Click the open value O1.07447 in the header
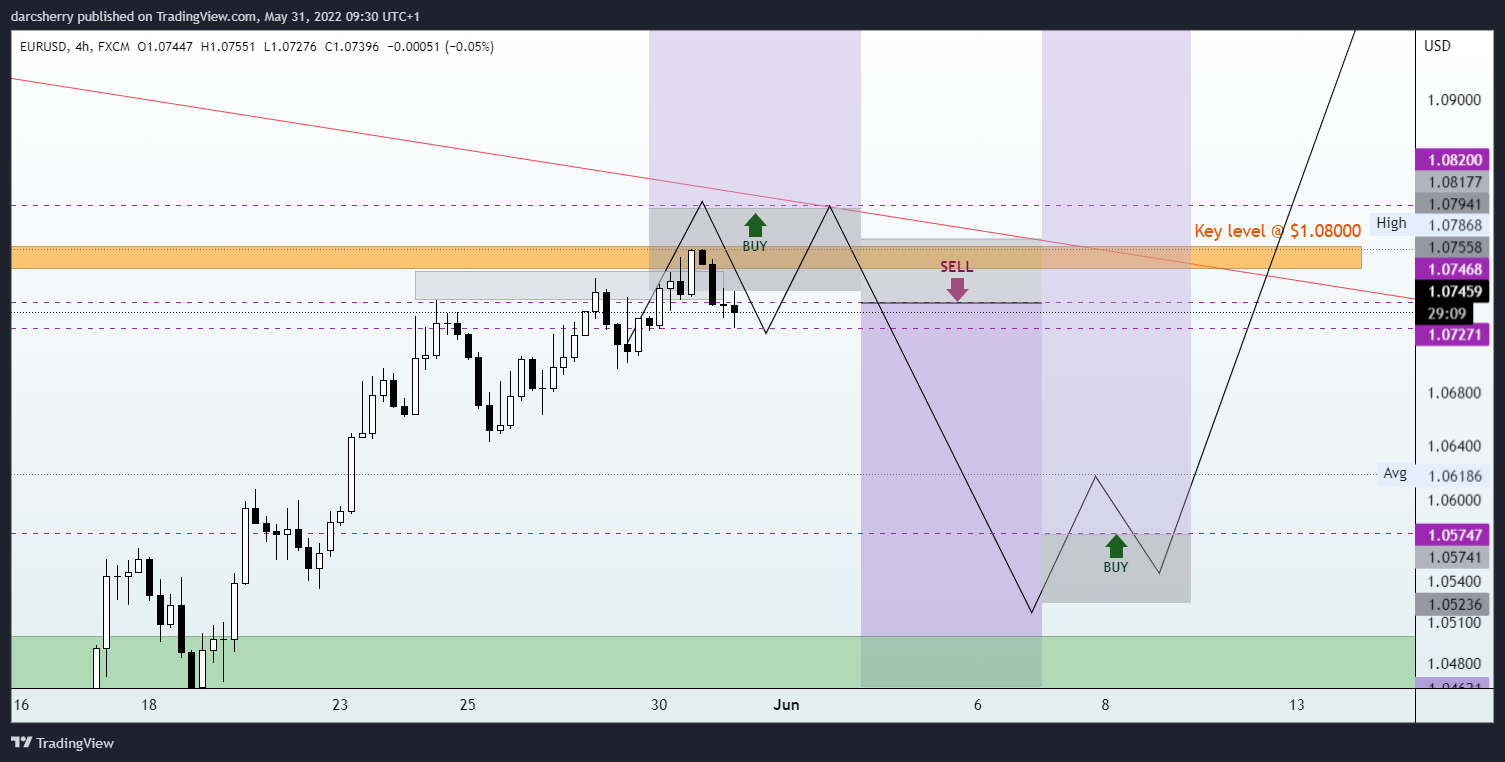The width and height of the screenshot is (1505, 762). 167,47
